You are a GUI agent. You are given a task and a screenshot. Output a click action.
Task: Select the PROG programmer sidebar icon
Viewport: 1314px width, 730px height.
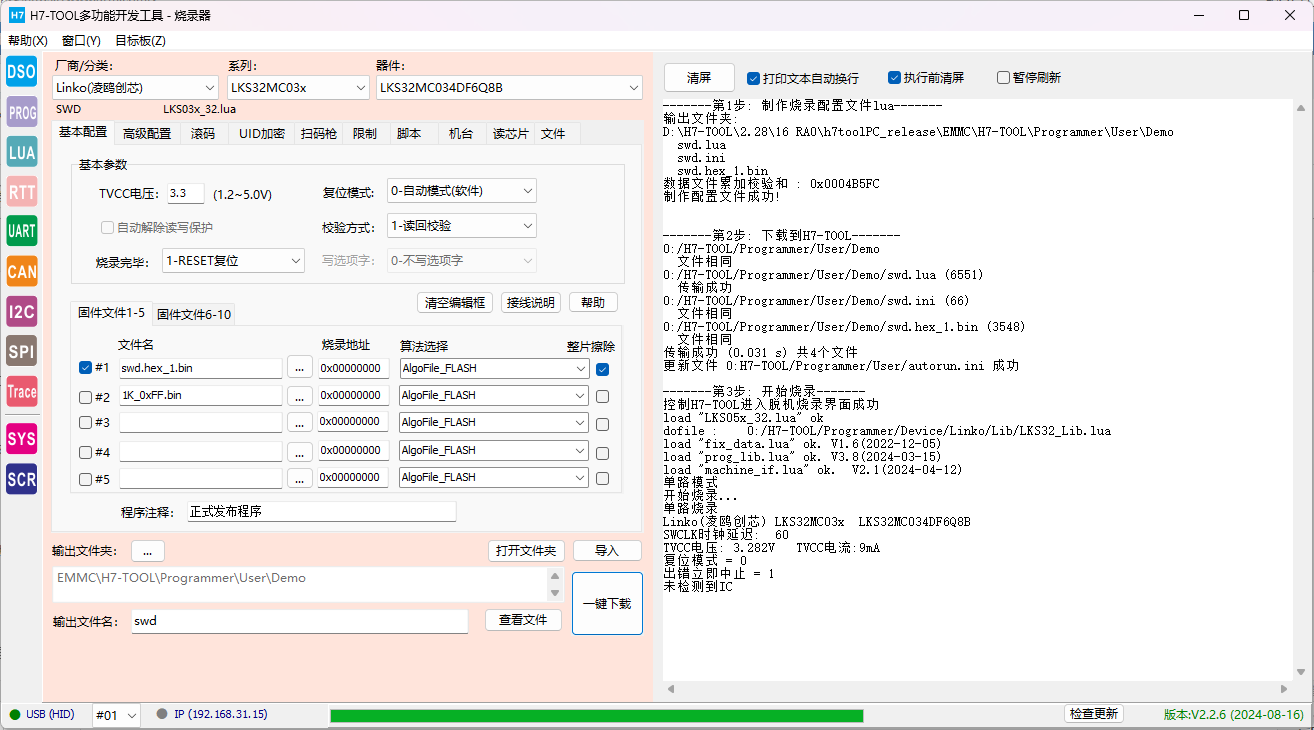coord(22,112)
